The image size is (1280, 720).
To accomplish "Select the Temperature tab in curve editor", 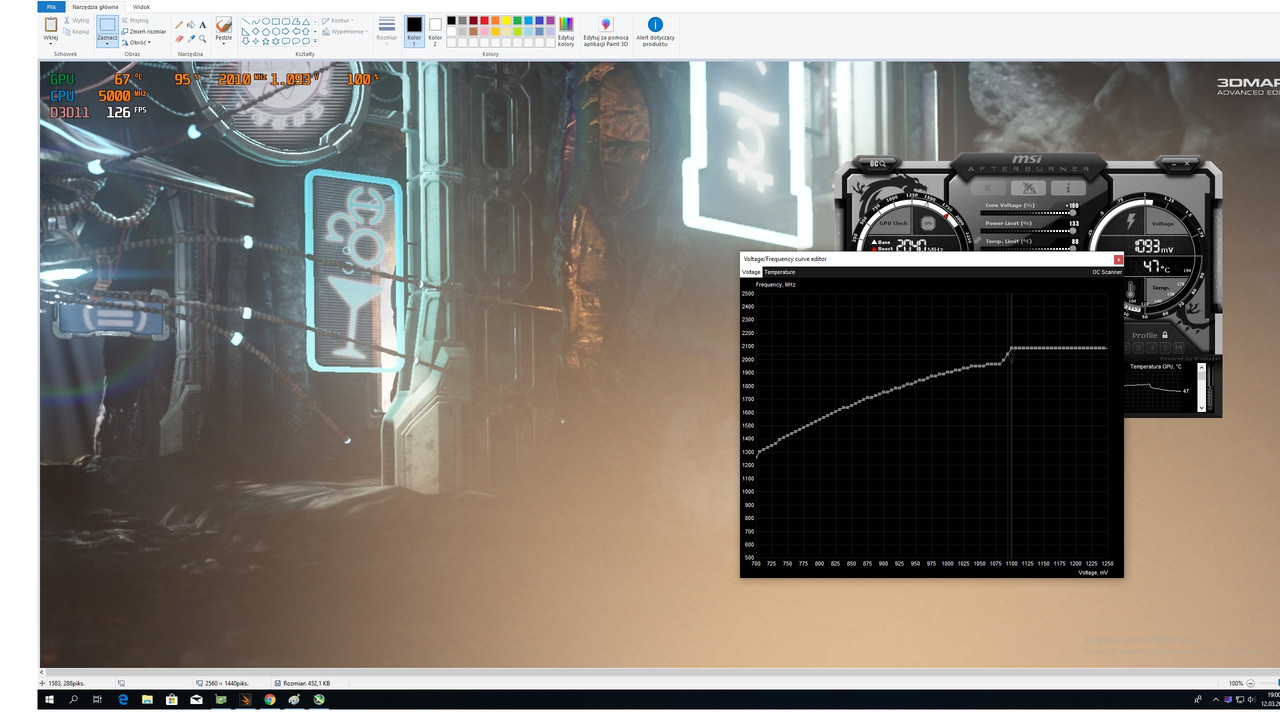I will (780, 272).
